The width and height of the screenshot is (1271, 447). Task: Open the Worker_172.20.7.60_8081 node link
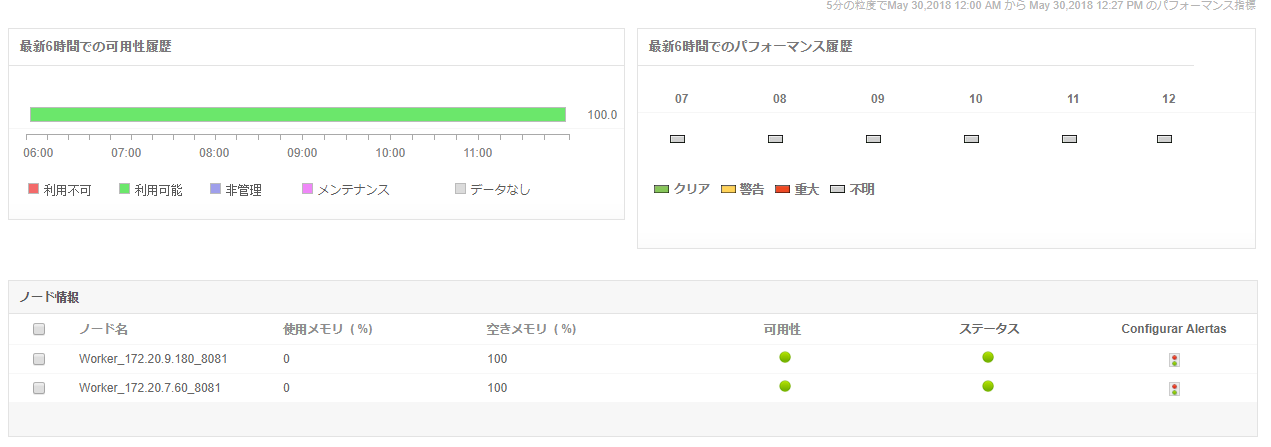[x=150, y=388]
